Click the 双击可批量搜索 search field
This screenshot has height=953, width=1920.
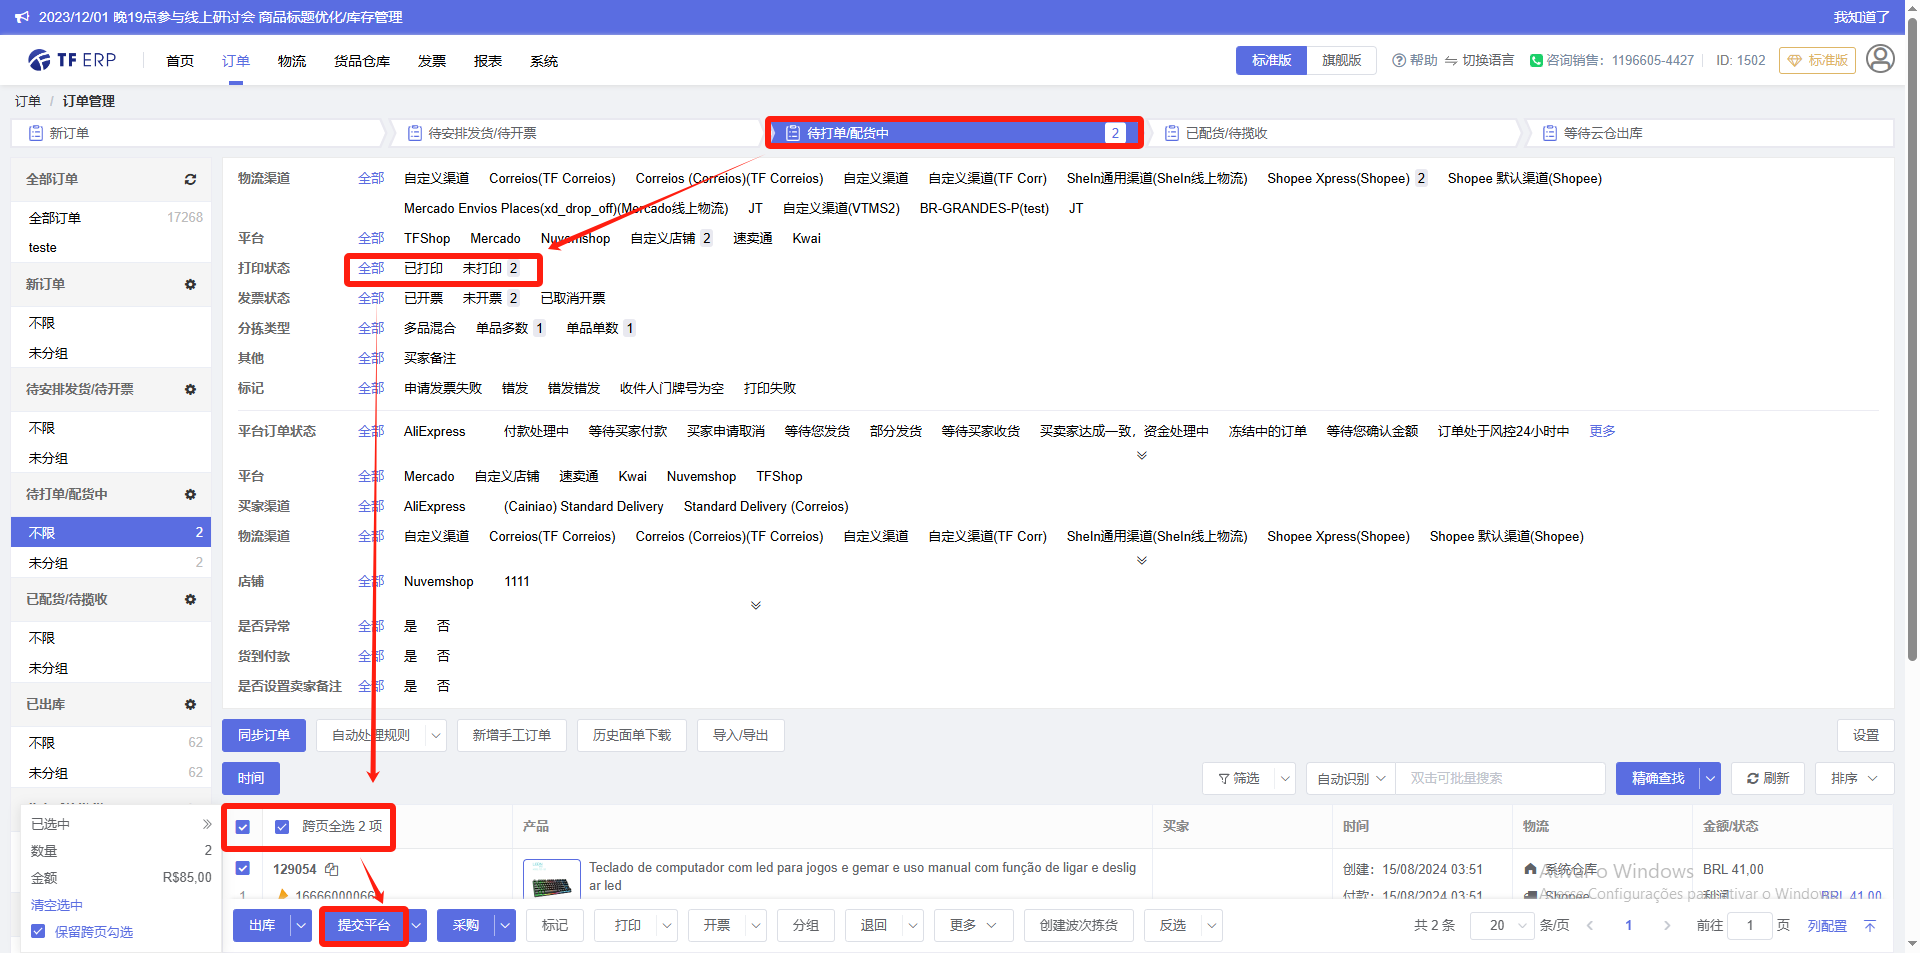pyautogui.click(x=1500, y=778)
